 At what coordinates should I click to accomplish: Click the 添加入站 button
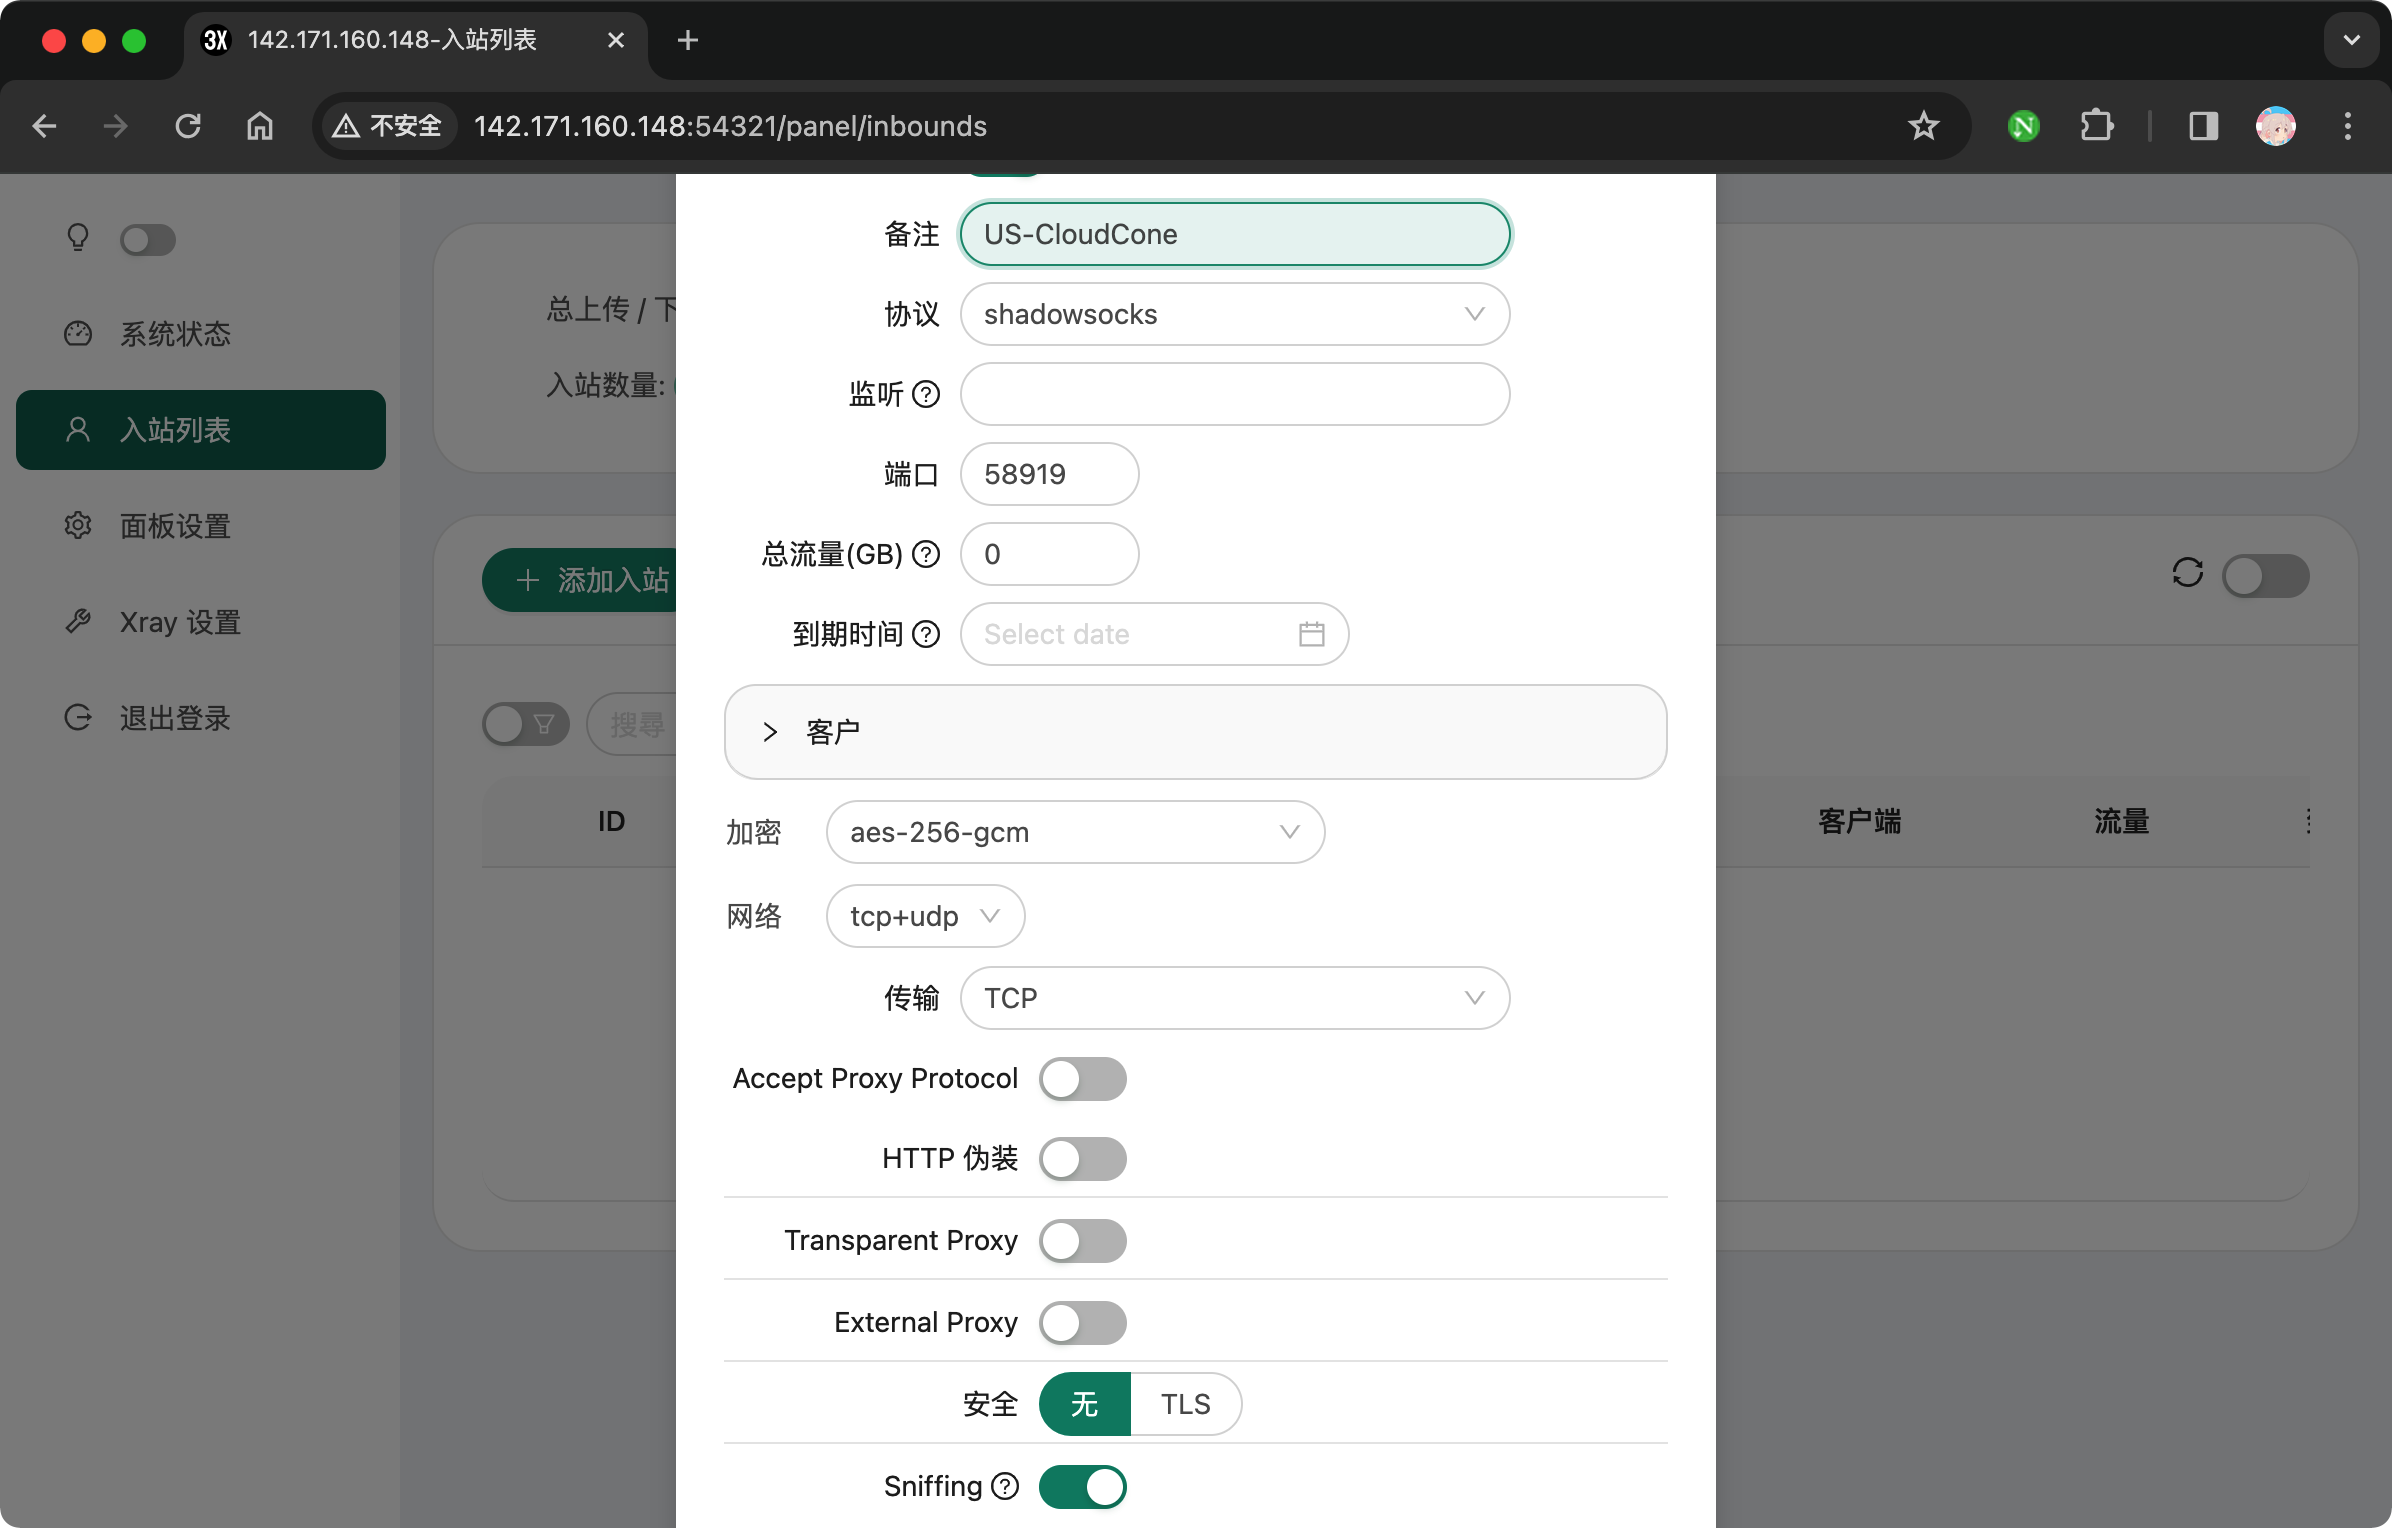click(582, 580)
